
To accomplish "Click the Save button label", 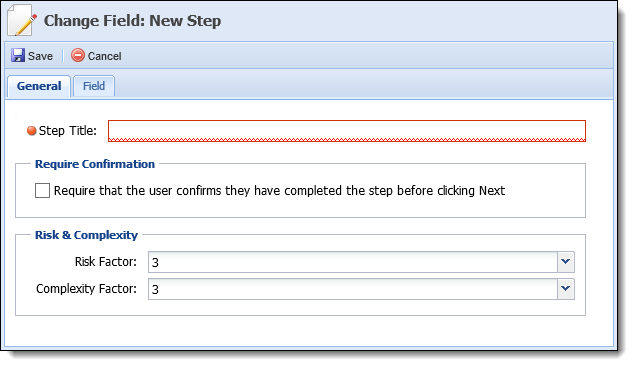I will pos(40,56).
